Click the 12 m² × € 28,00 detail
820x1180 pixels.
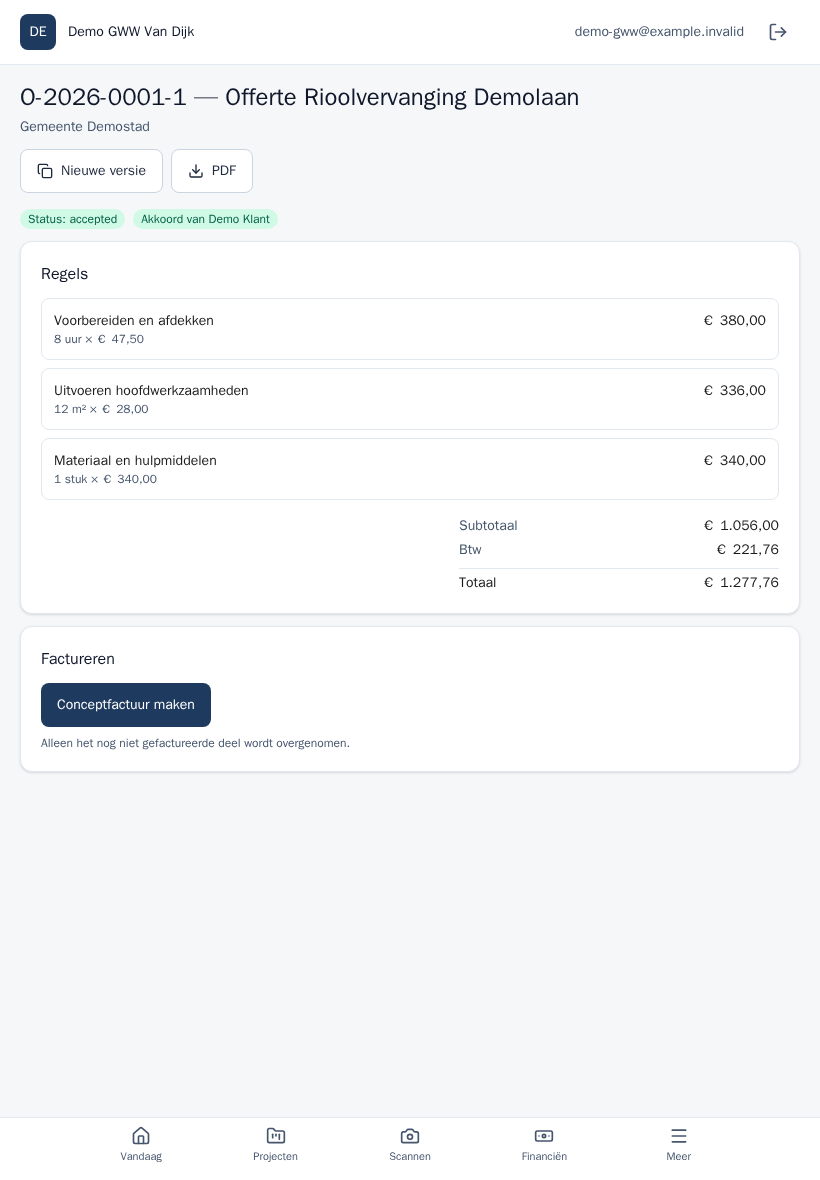tap(101, 409)
